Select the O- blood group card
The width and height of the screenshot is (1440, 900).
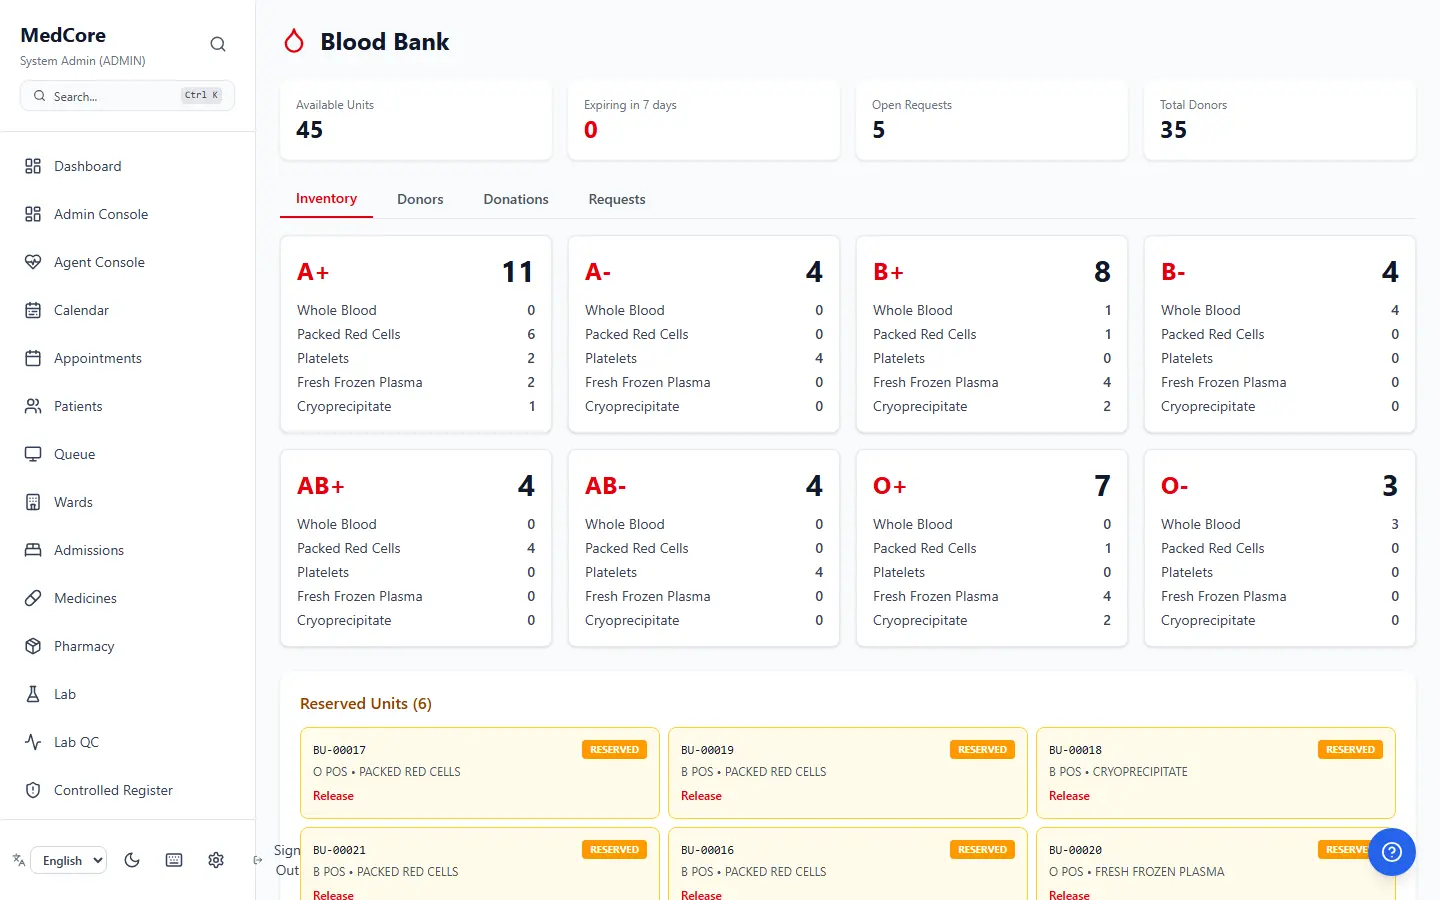click(x=1280, y=548)
